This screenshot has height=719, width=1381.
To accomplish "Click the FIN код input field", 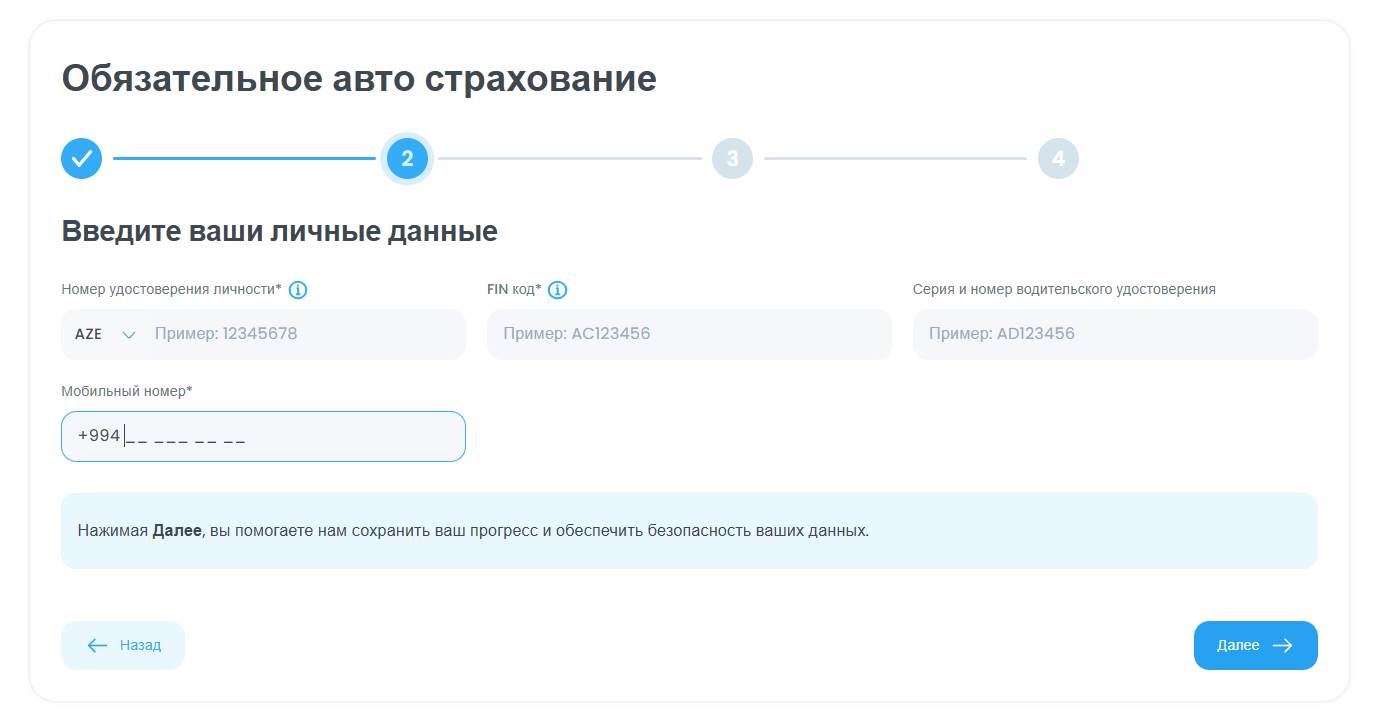I will point(688,333).
